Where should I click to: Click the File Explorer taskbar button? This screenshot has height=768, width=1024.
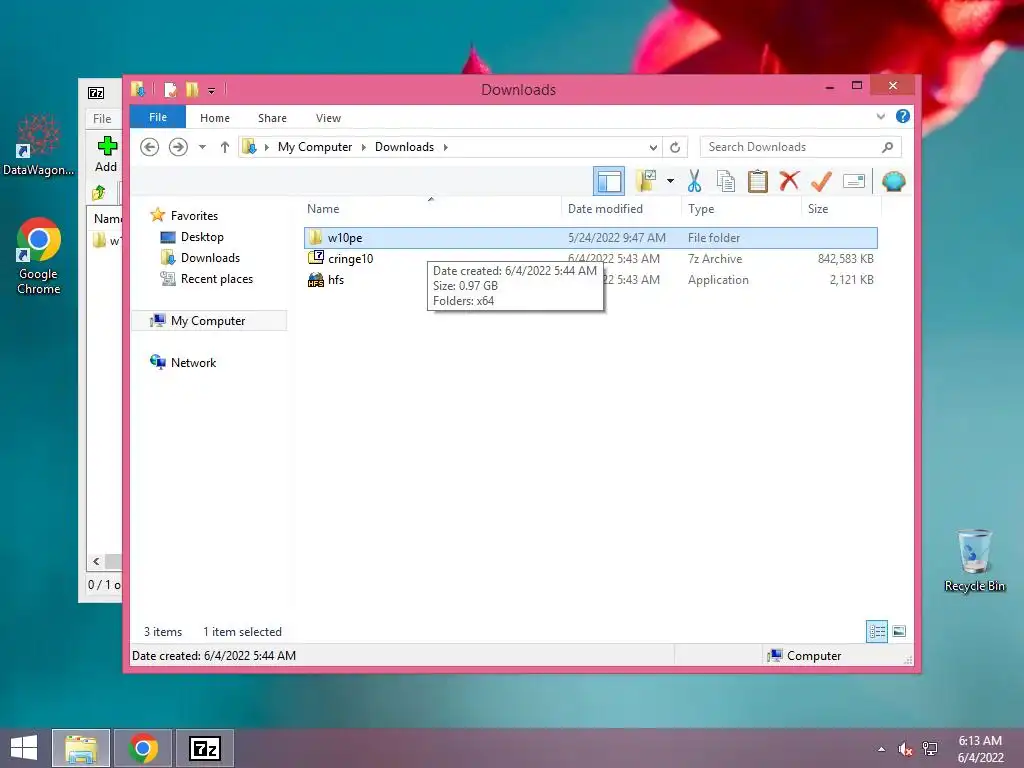(81, 748)
